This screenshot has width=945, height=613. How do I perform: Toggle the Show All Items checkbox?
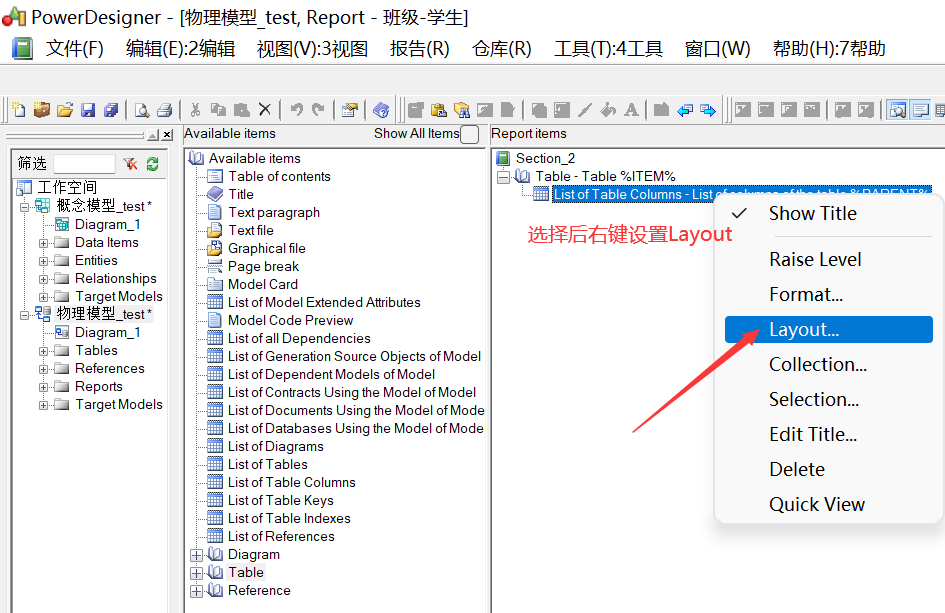coord(470,132)
